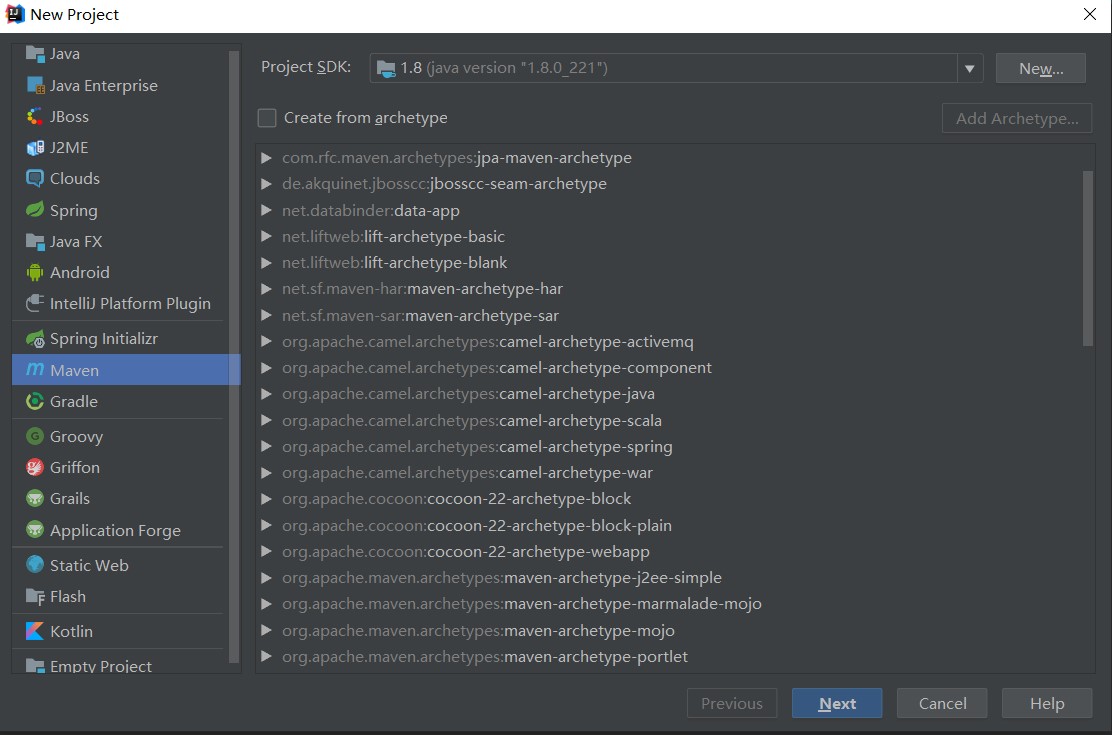Image resolution: width=1112 pixels, height=735 pixels.
Task: Enable the Create from archetype checkbox
Action: (267, 118)
